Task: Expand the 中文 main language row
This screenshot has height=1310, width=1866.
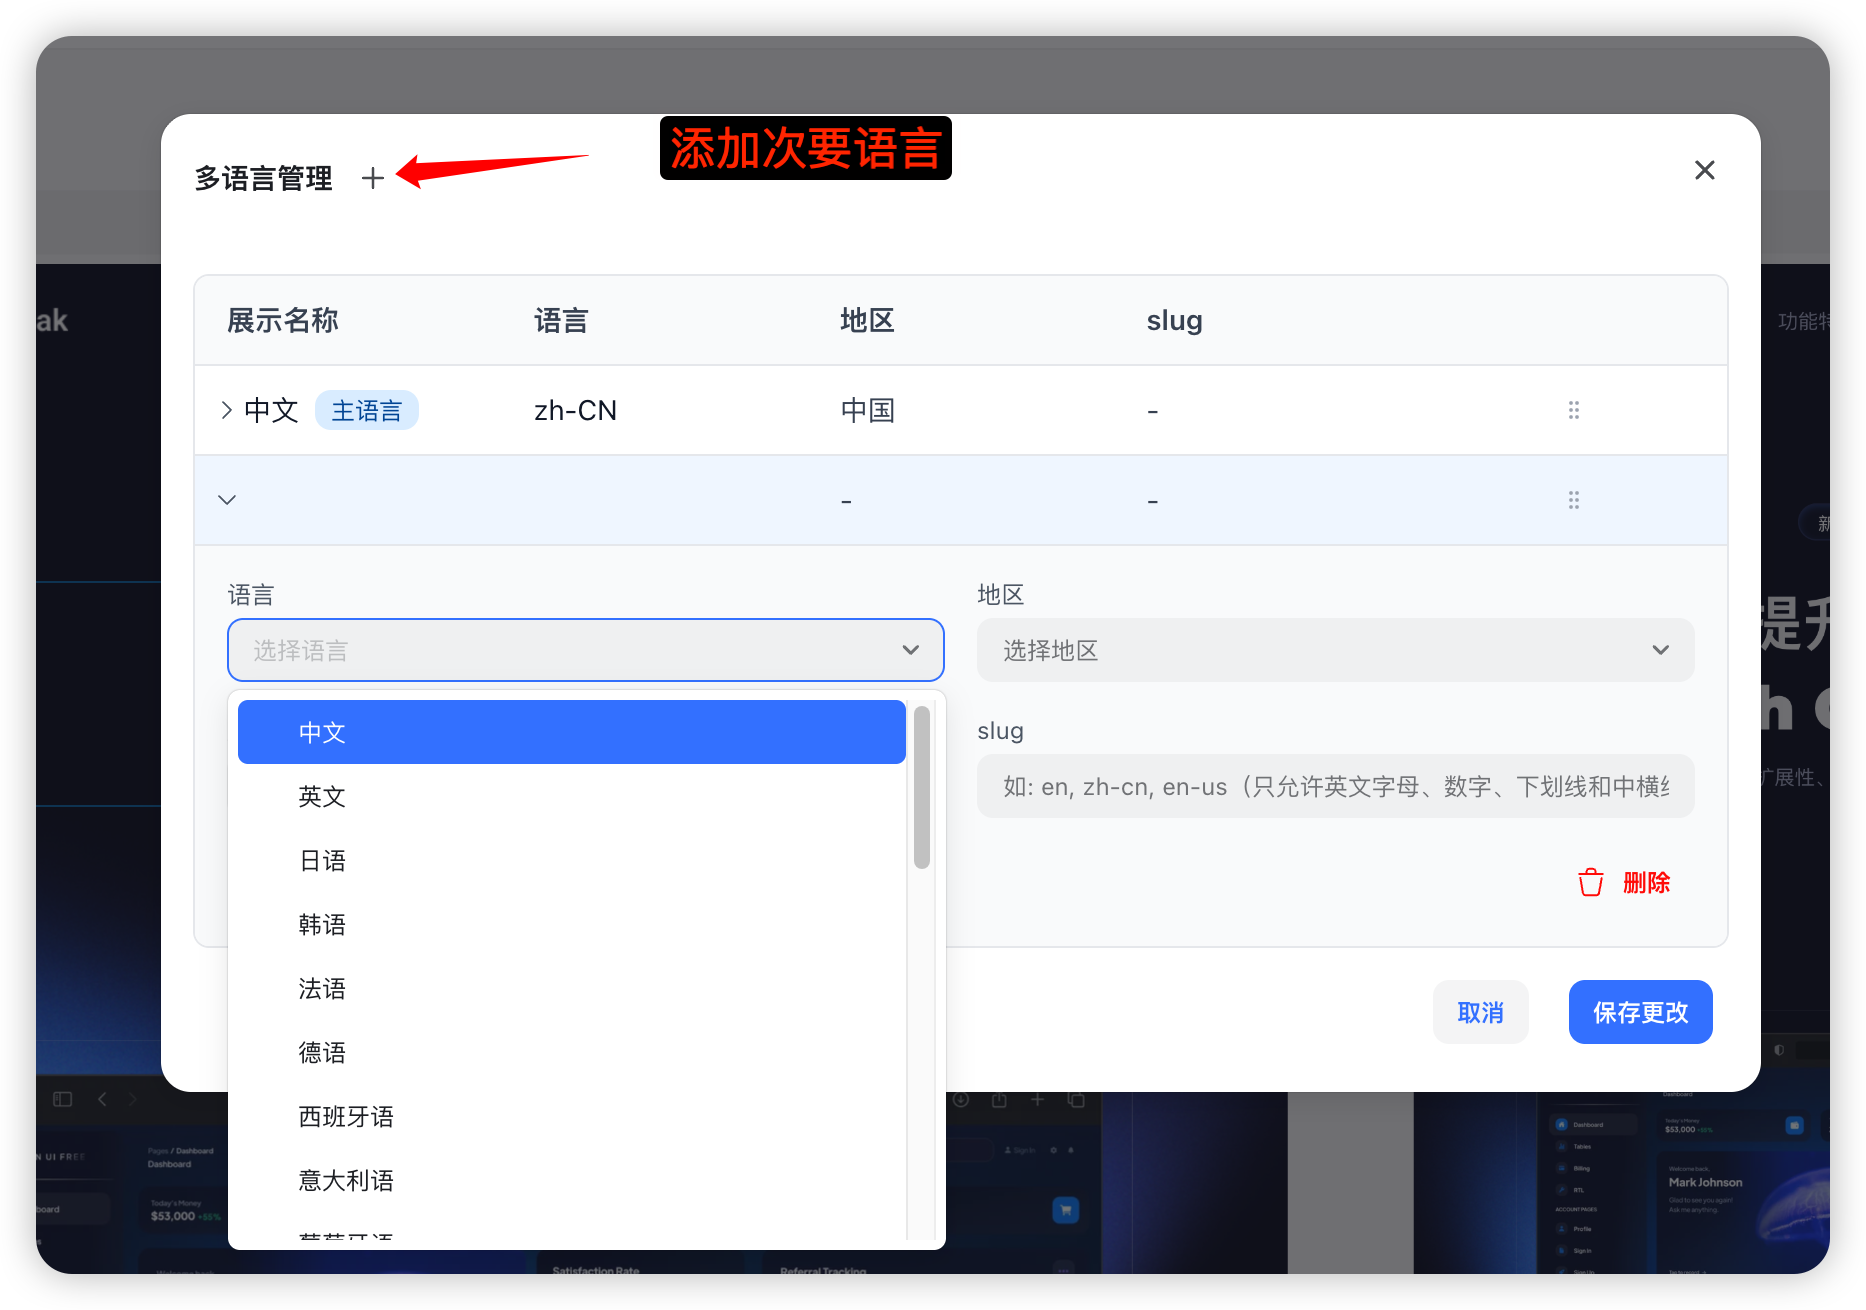Action: click(x=227, y=410)
